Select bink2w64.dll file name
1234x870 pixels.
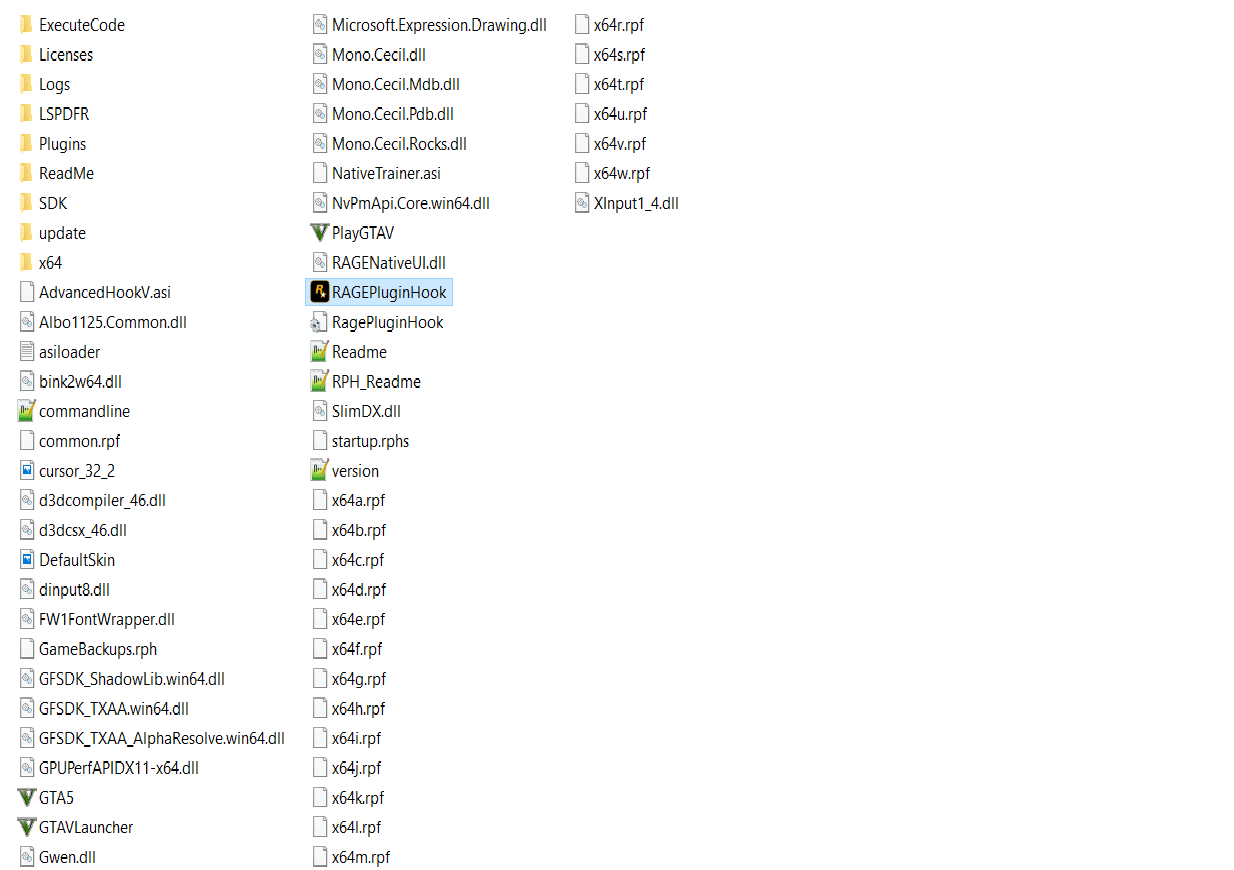81,382
